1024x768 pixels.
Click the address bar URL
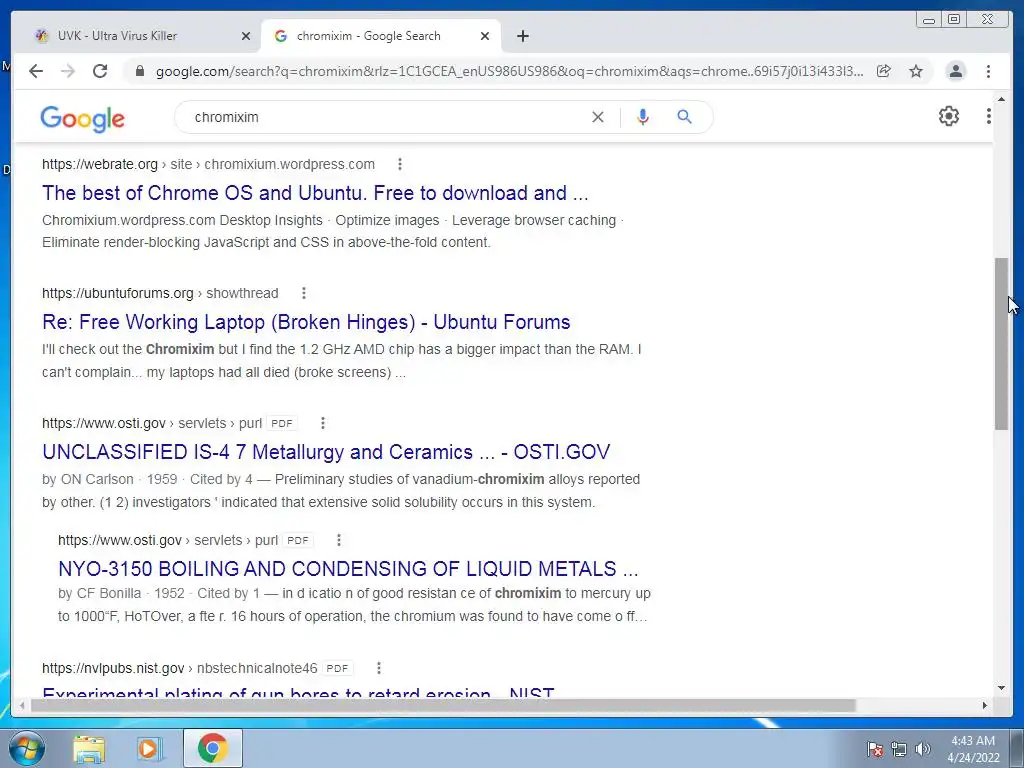tap(509, 71)
